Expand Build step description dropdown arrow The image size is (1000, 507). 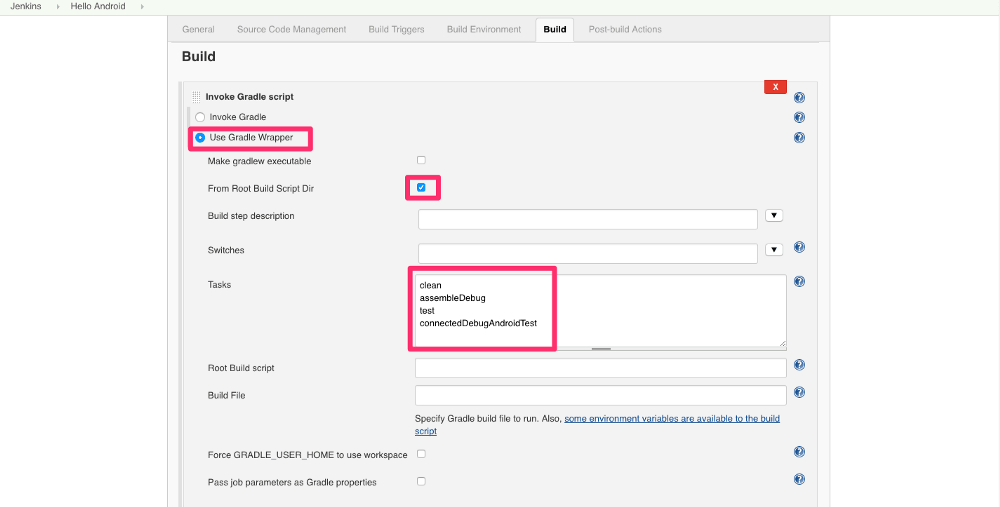tap(774, 216)
